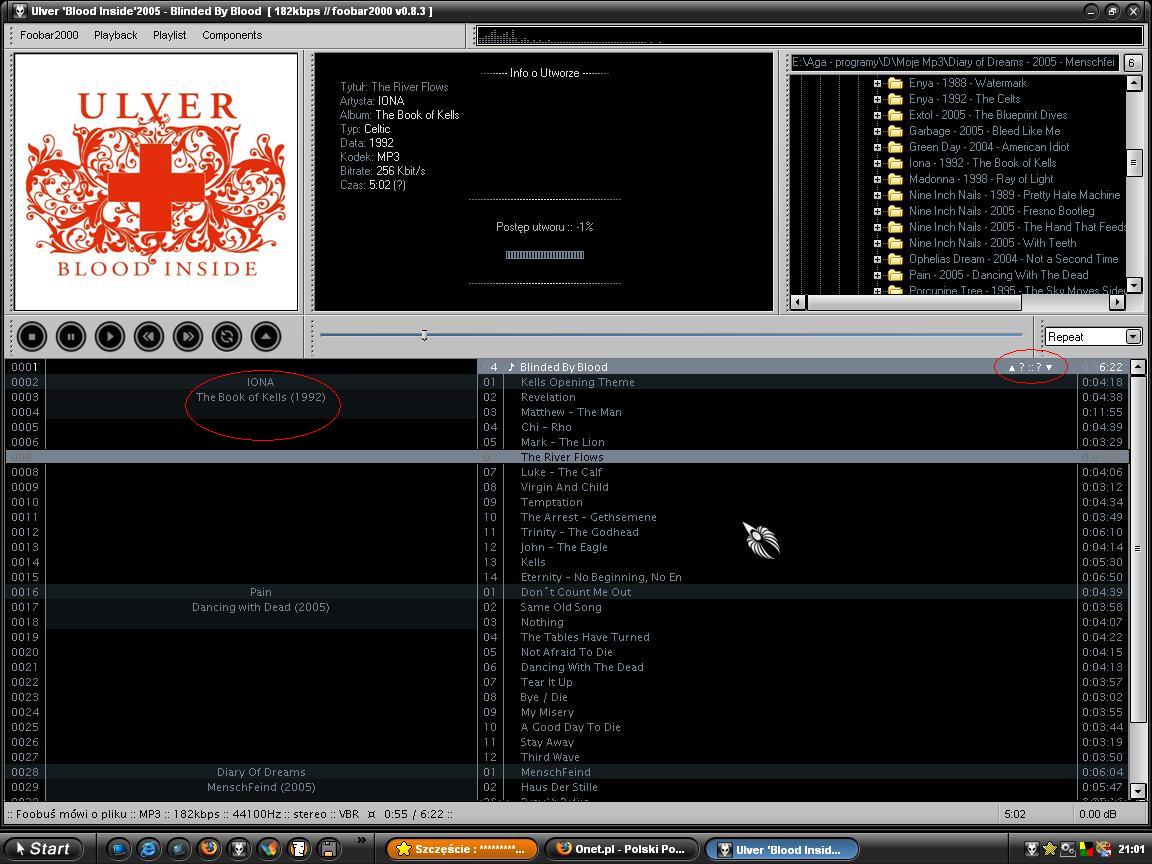Click the Diary Of Dreams group header
This screenshot has width=1152, height=864.
(x=261, y=772)
